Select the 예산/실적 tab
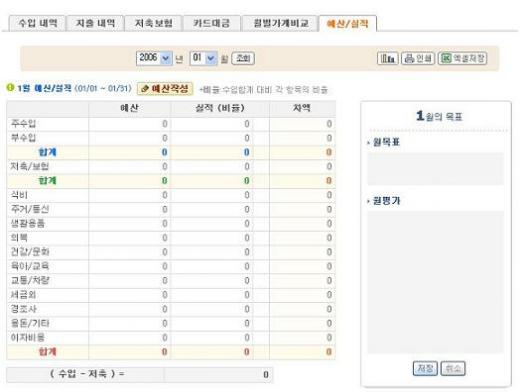The width and height of the screenshot is (520, 392). pos(348,23)
